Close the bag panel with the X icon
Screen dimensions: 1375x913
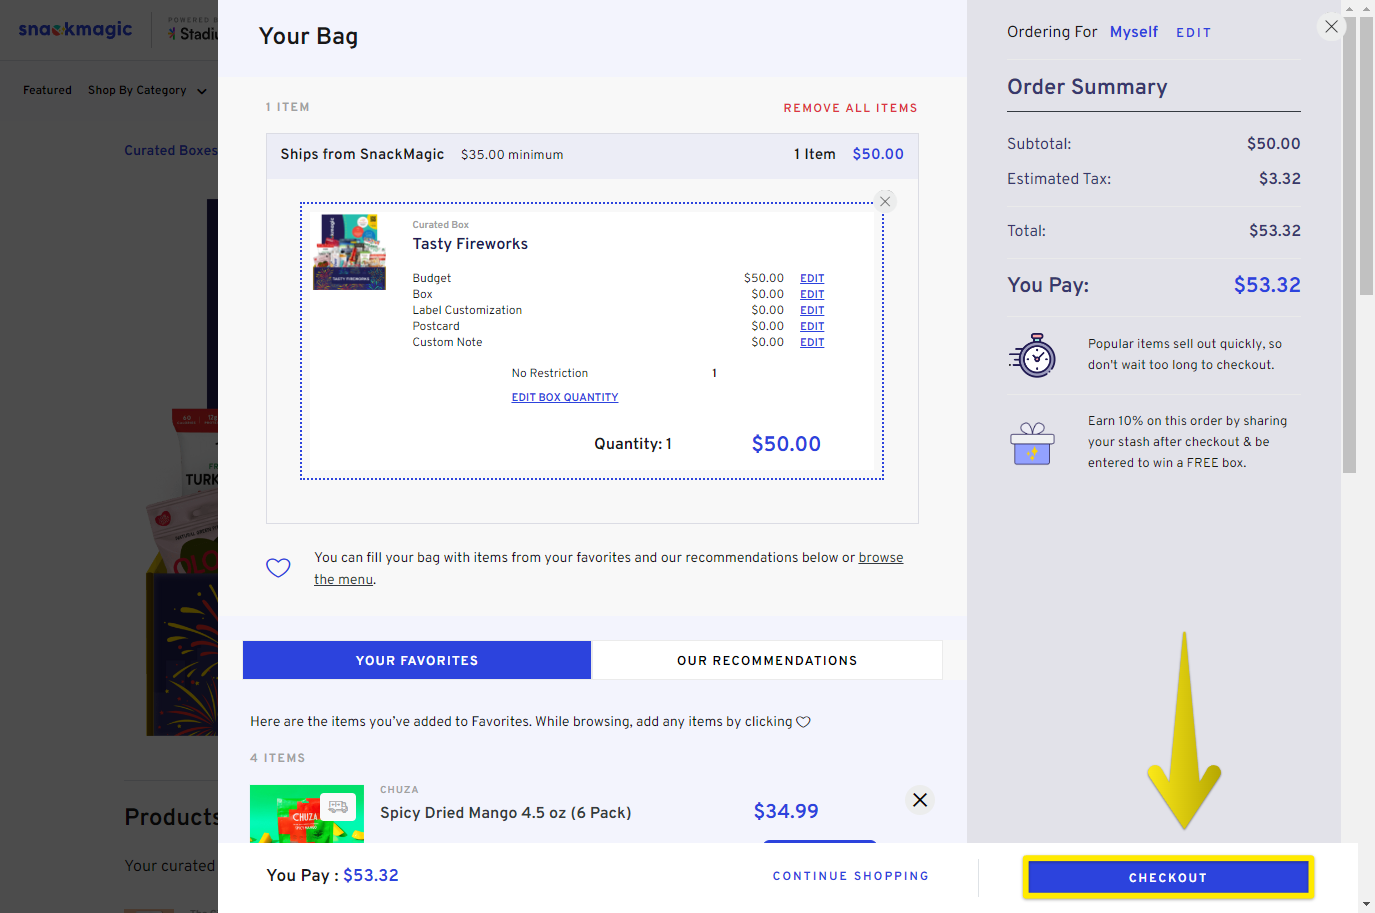pyautogui.click(x=1331, y=27)
